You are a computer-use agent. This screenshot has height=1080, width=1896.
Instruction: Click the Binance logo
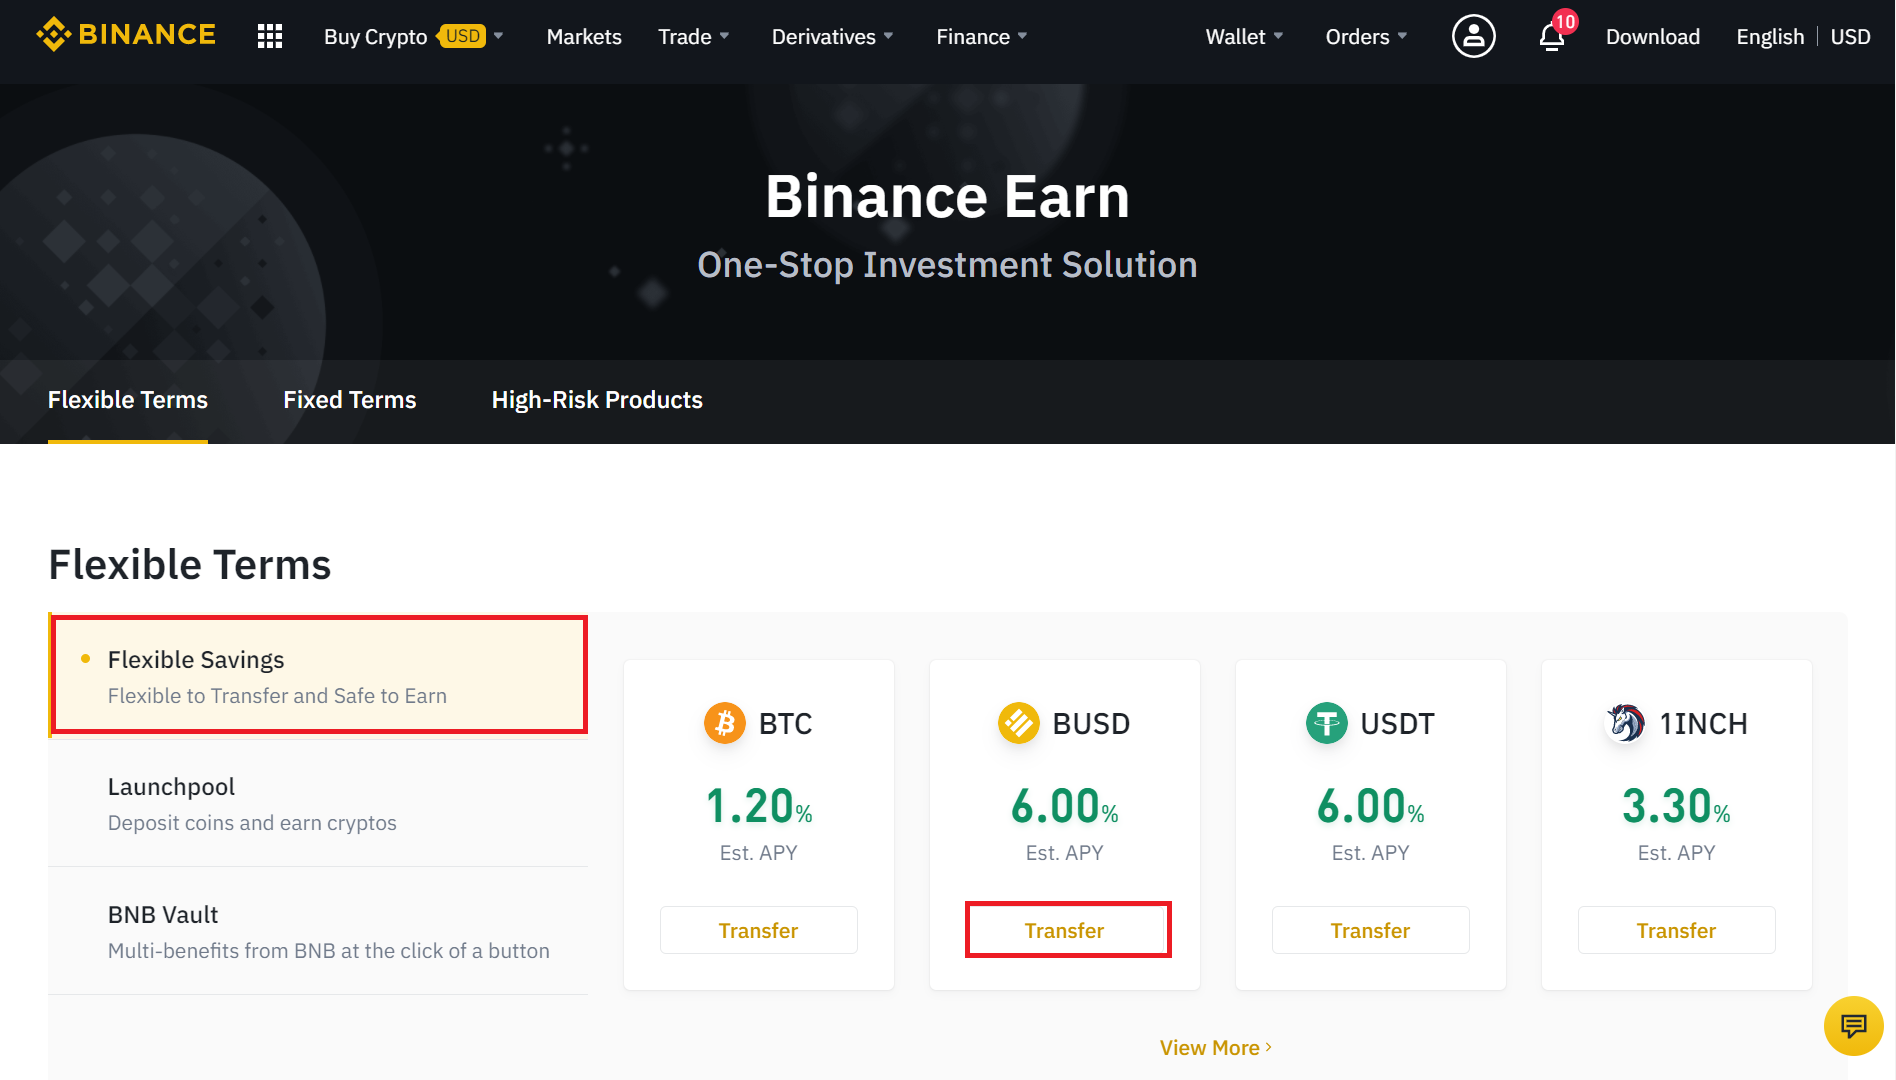click(126, 35)
